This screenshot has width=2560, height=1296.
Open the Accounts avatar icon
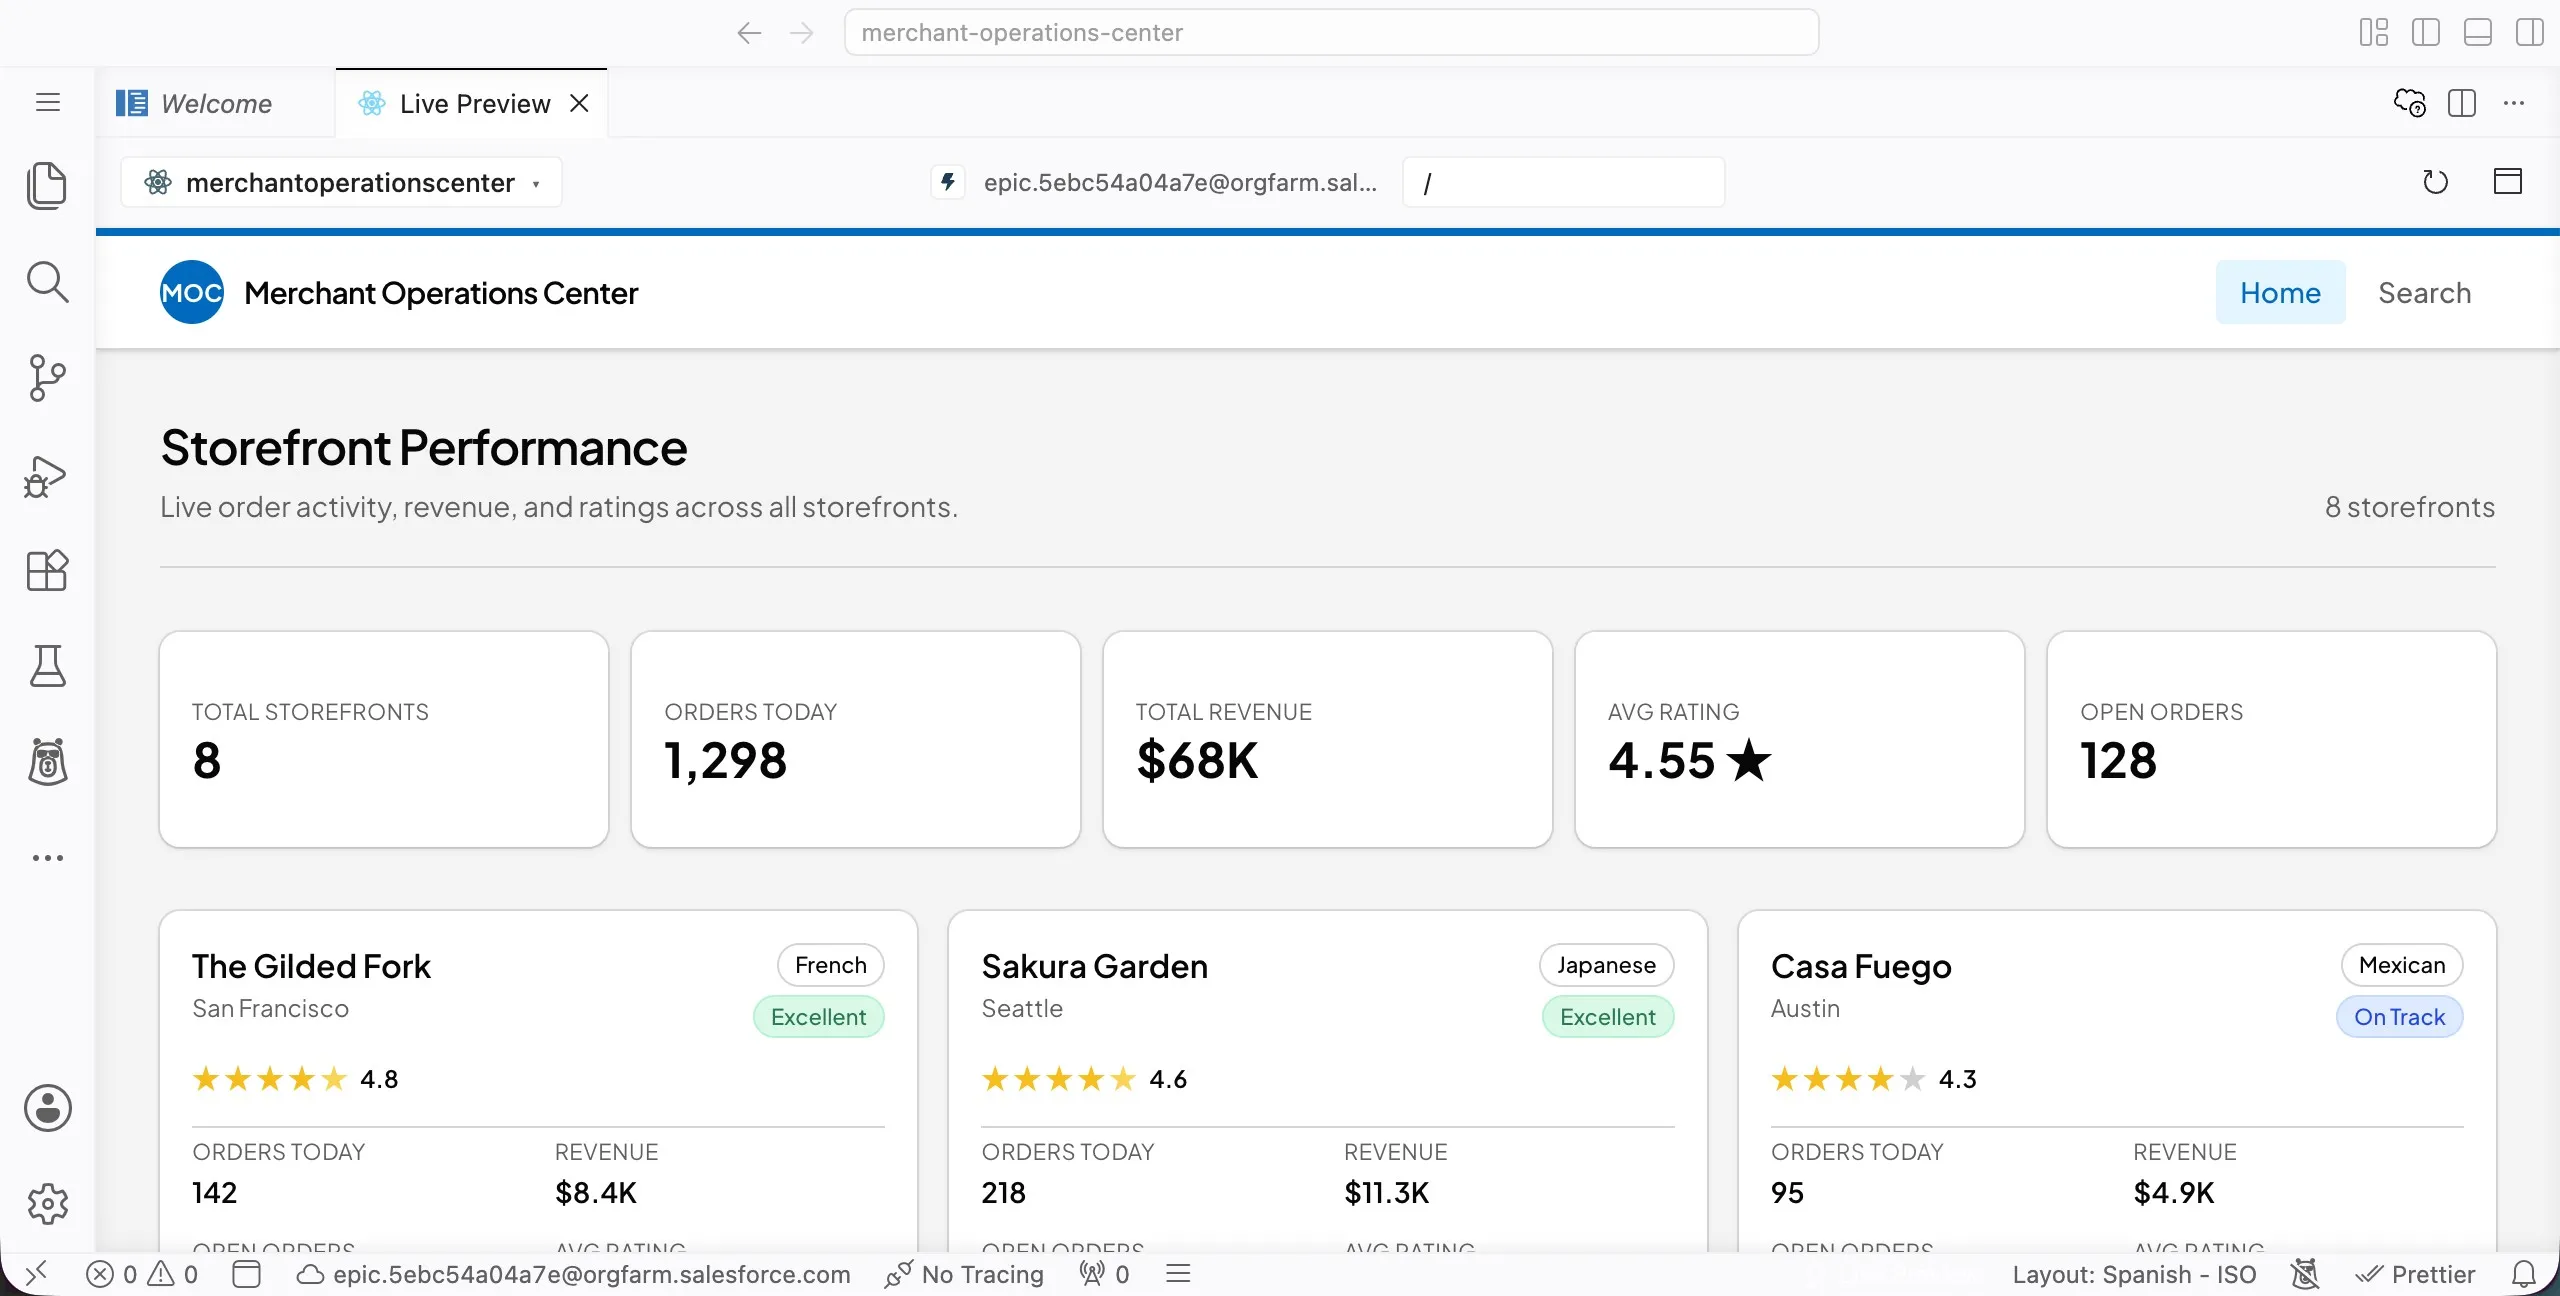tap(47, 1108)
